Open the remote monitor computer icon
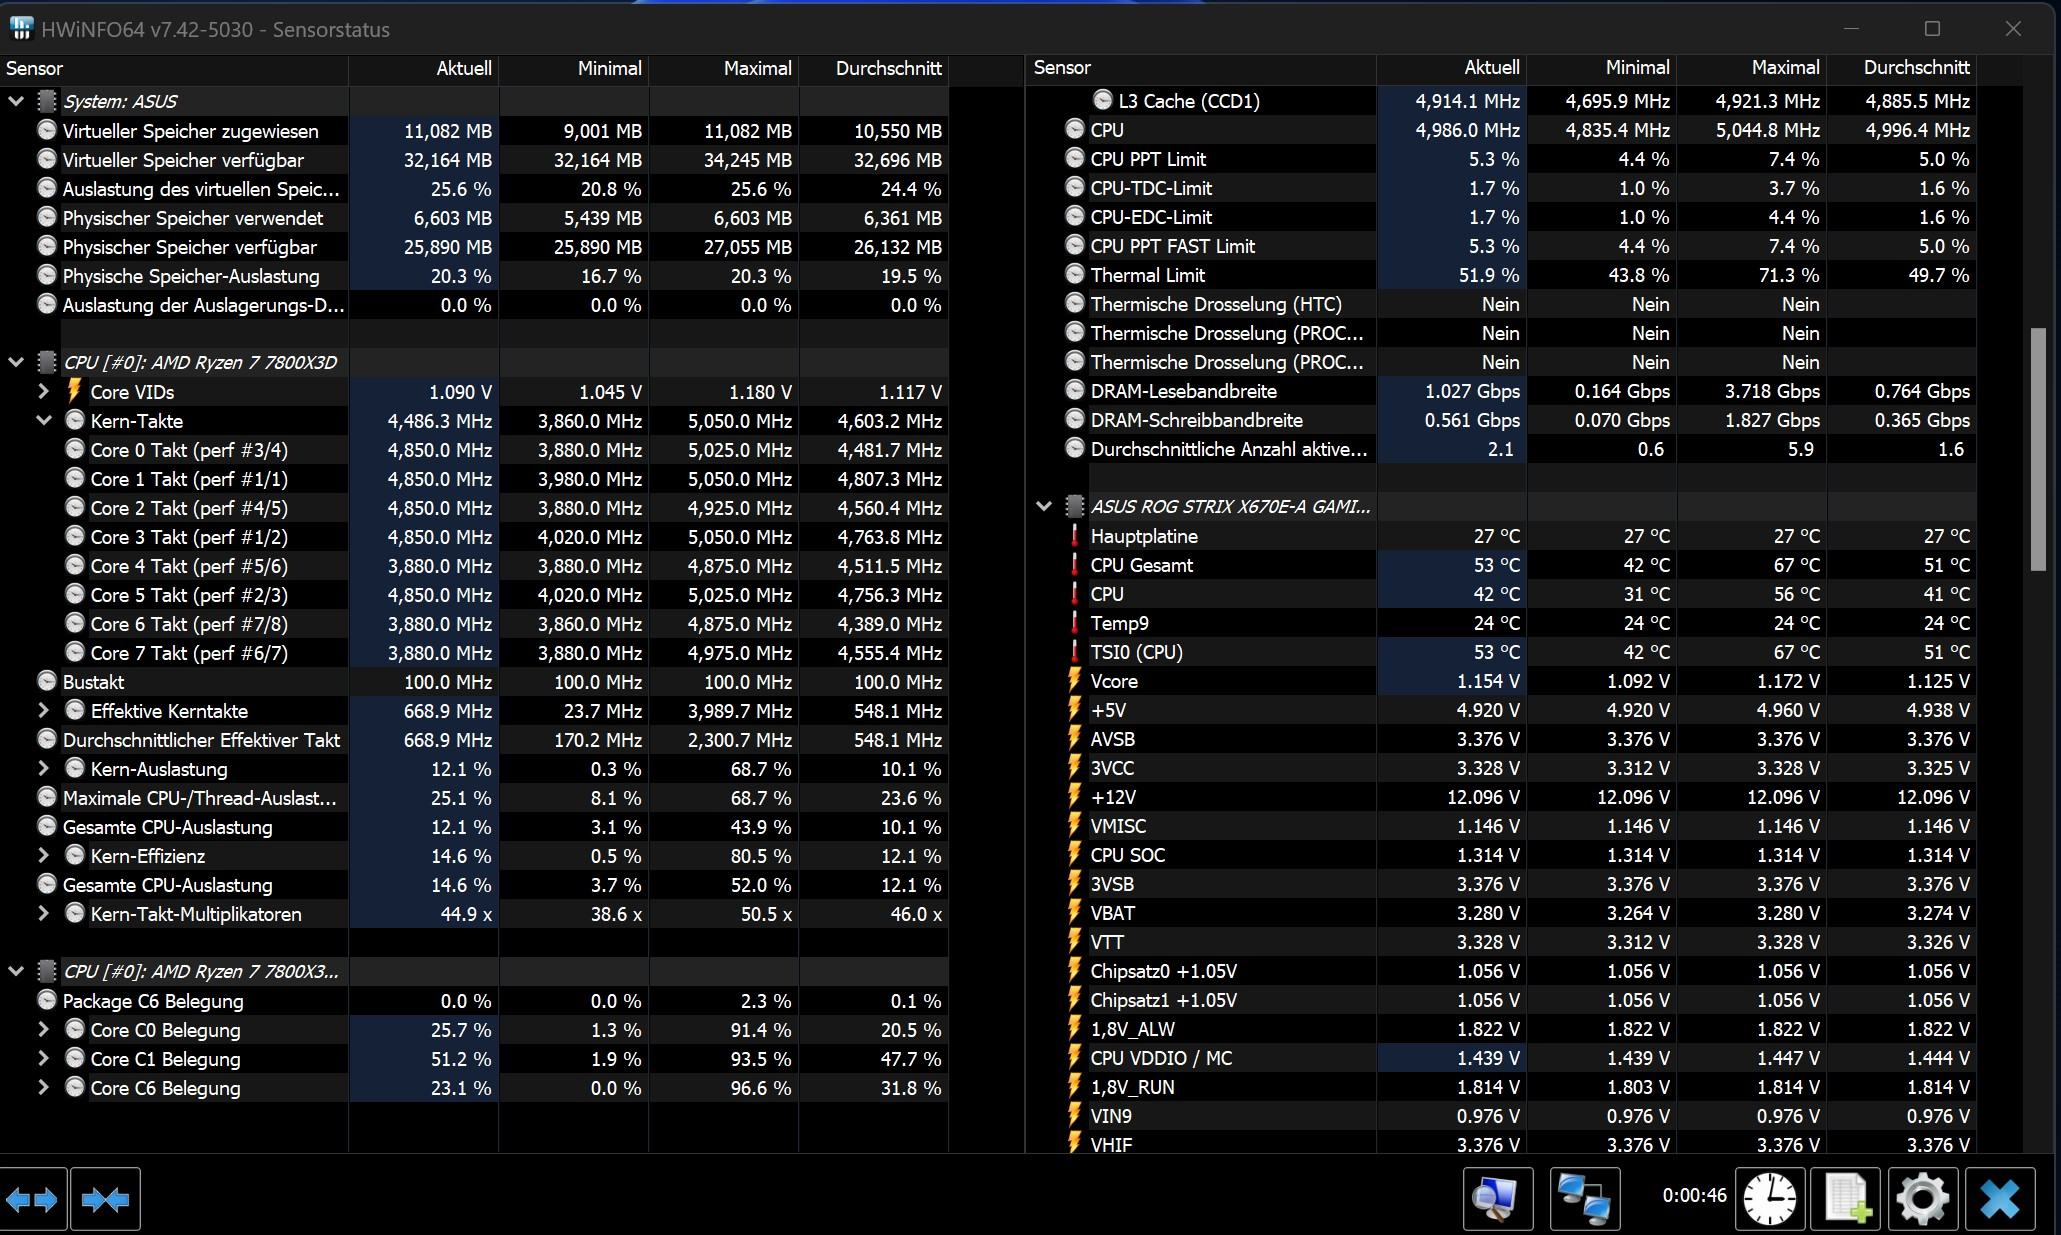The height and width of the screenshot is (1235, 2061). coord(1497,1199)
